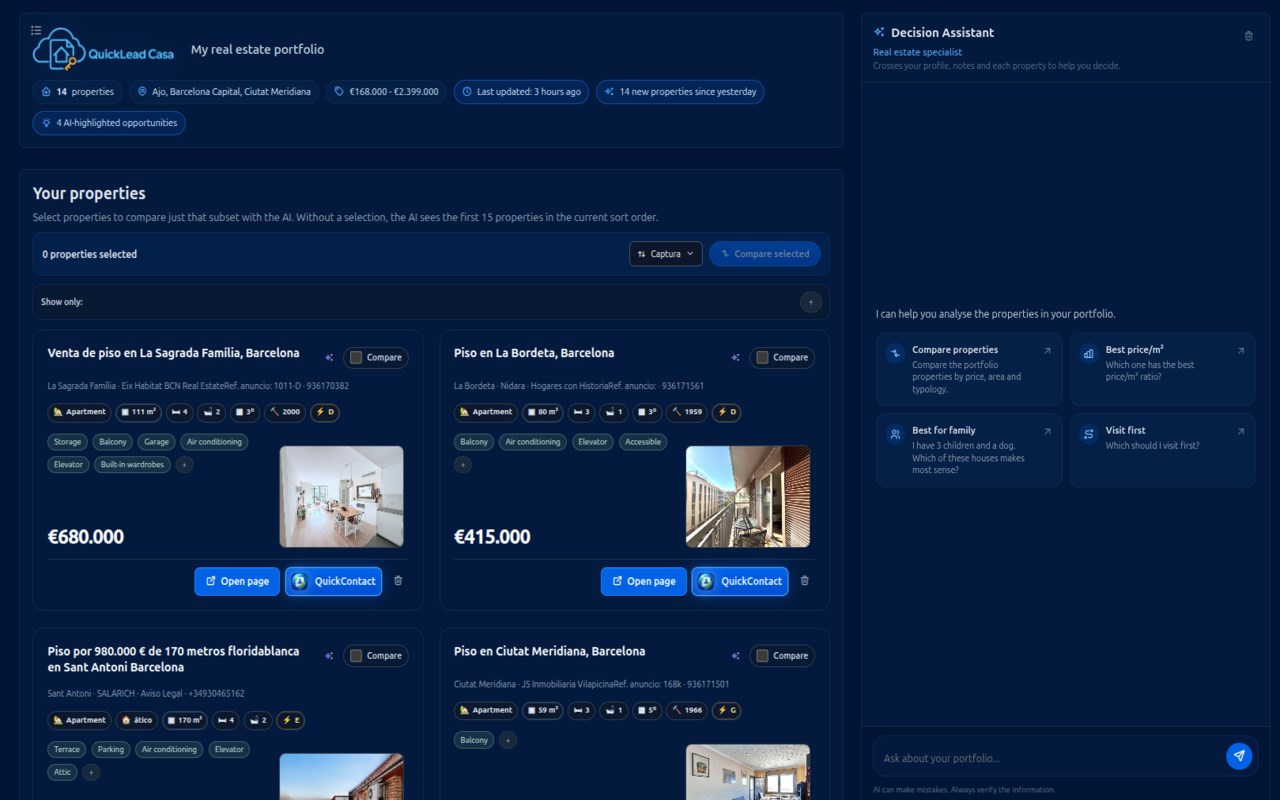Open the La Bordeta balcony photo

click(x=748, y=497)
